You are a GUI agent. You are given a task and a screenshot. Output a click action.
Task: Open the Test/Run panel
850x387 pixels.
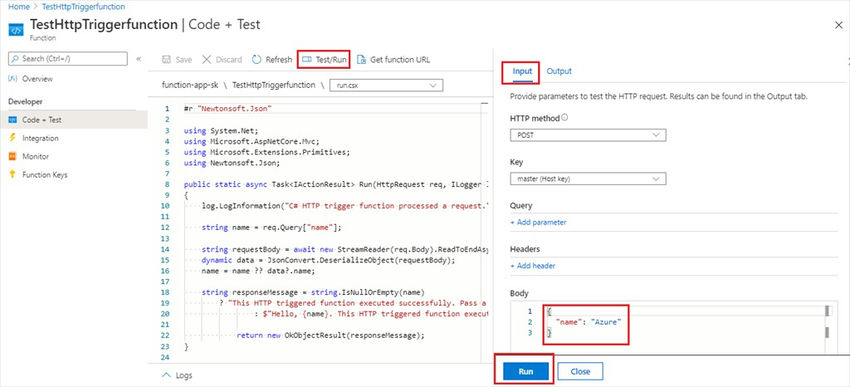[x=324, y=60]
